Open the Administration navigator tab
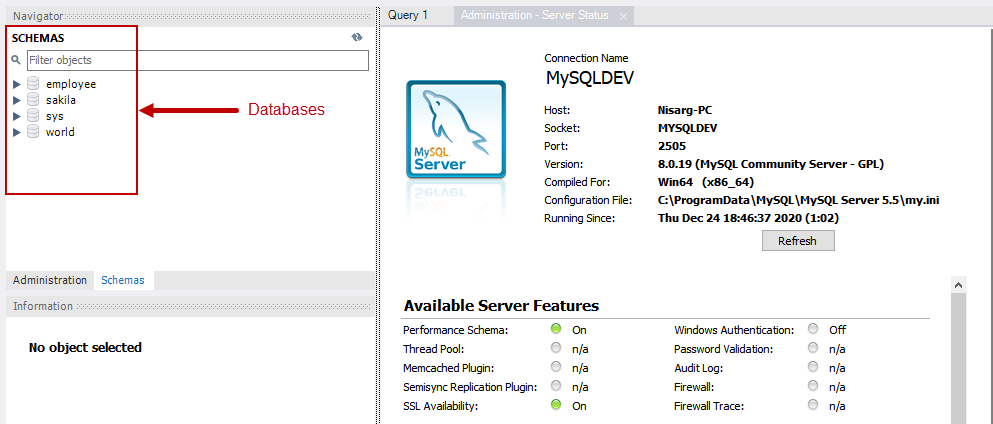 [x=50, y=280]
